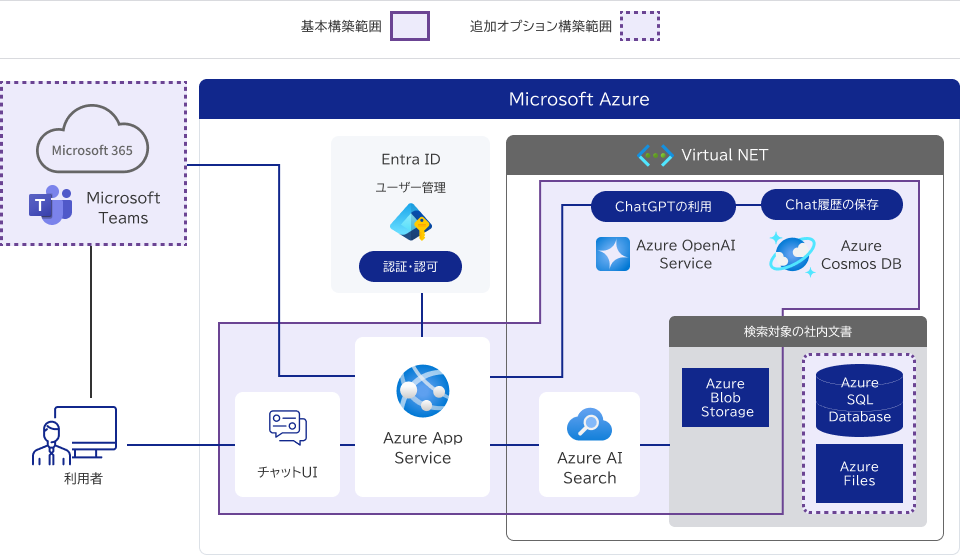Click the ユーザー管理 label
Image resolution: width=960 pixels, height=555 pixels.
coord(411,187)
